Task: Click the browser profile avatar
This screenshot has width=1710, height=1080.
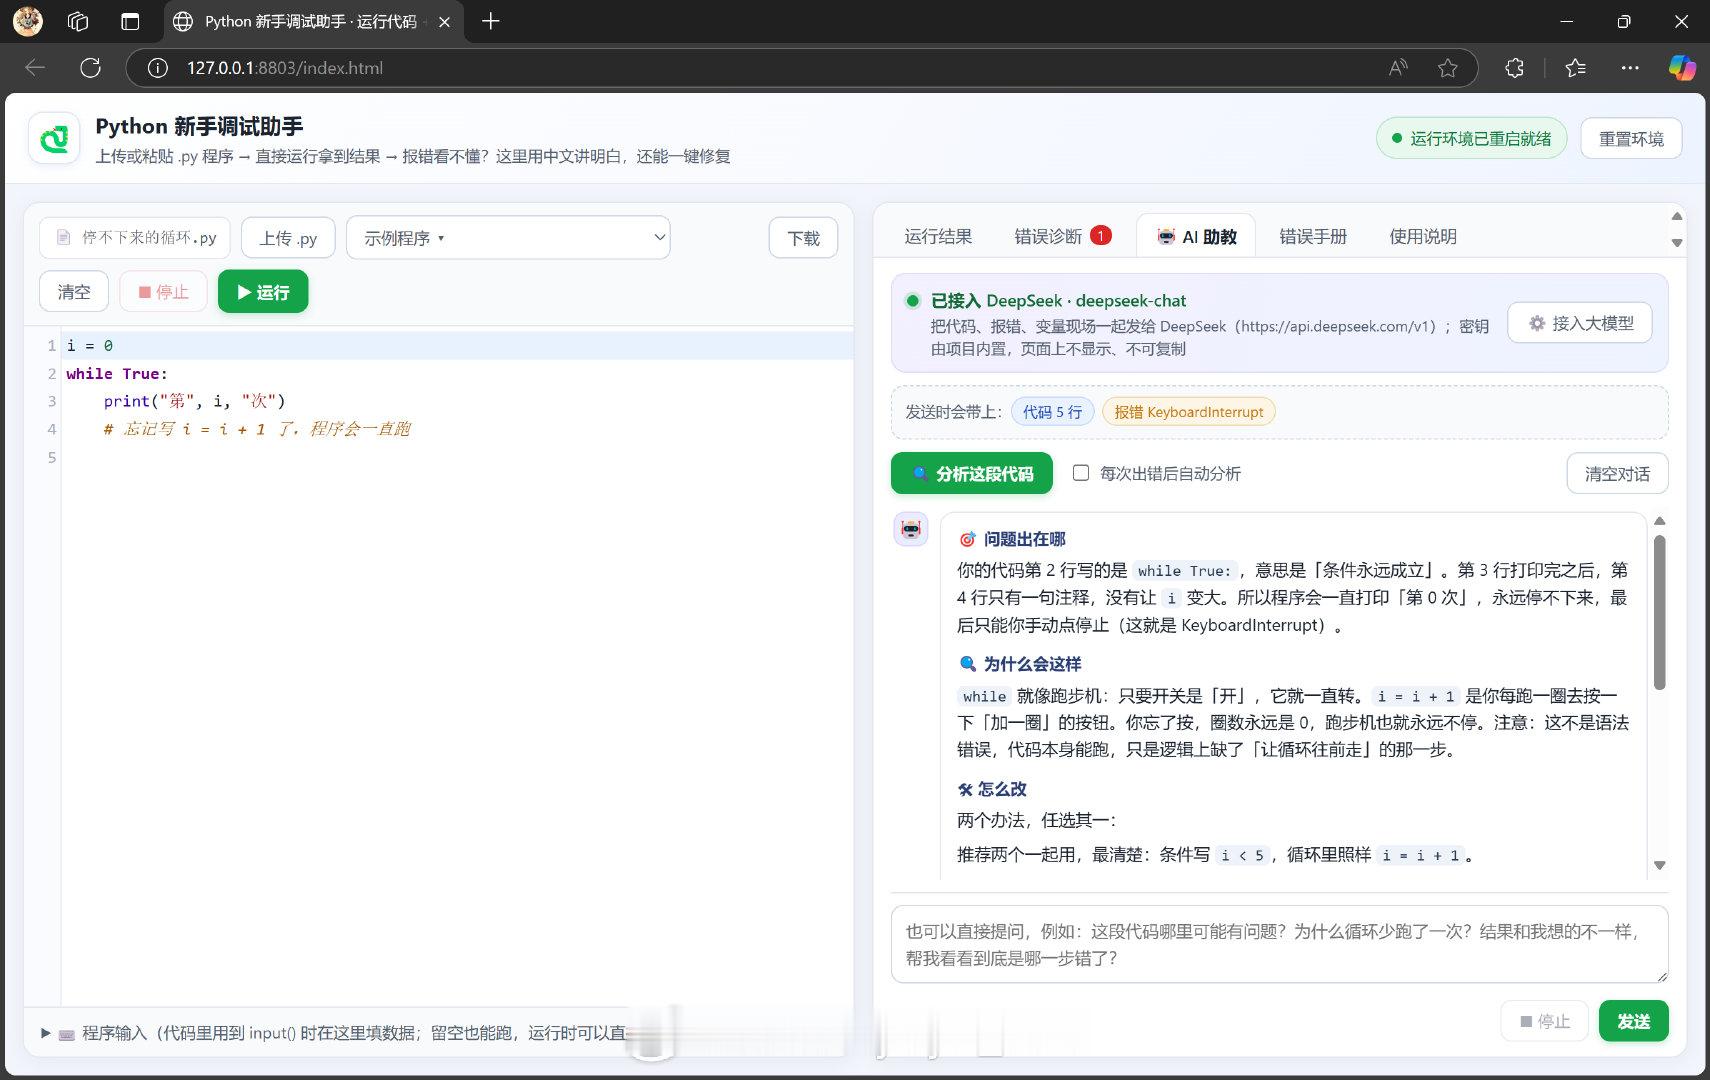Action: pyautogui.click(x=28, y=21)
